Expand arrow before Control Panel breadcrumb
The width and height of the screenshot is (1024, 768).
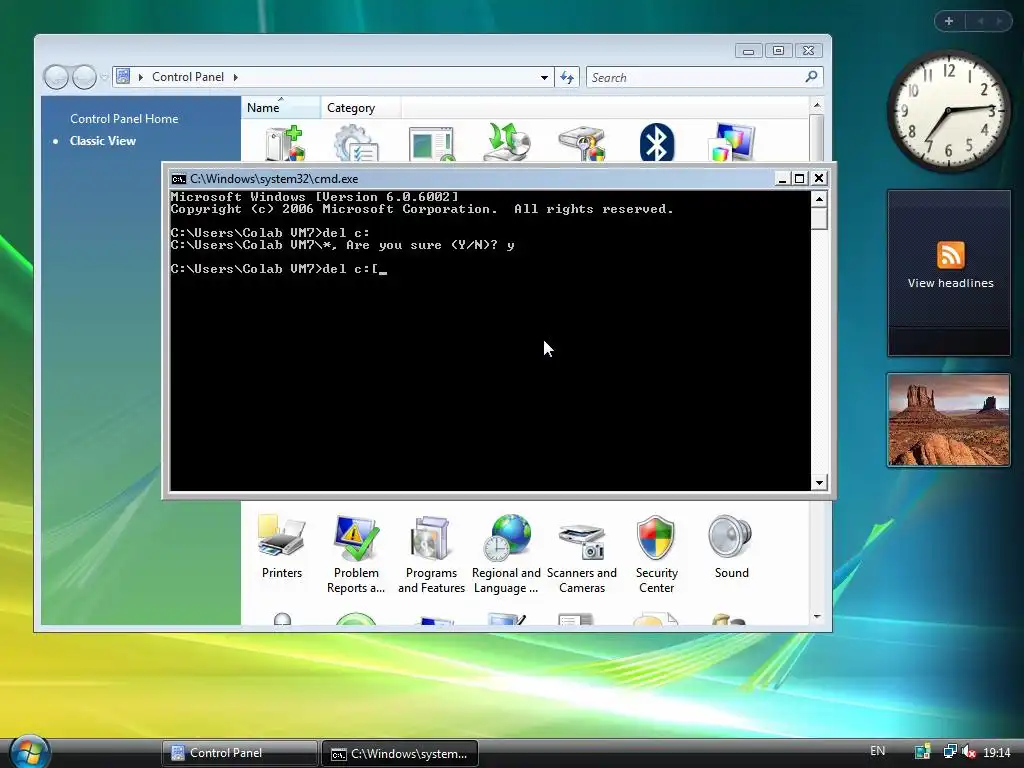click(140, 77)
